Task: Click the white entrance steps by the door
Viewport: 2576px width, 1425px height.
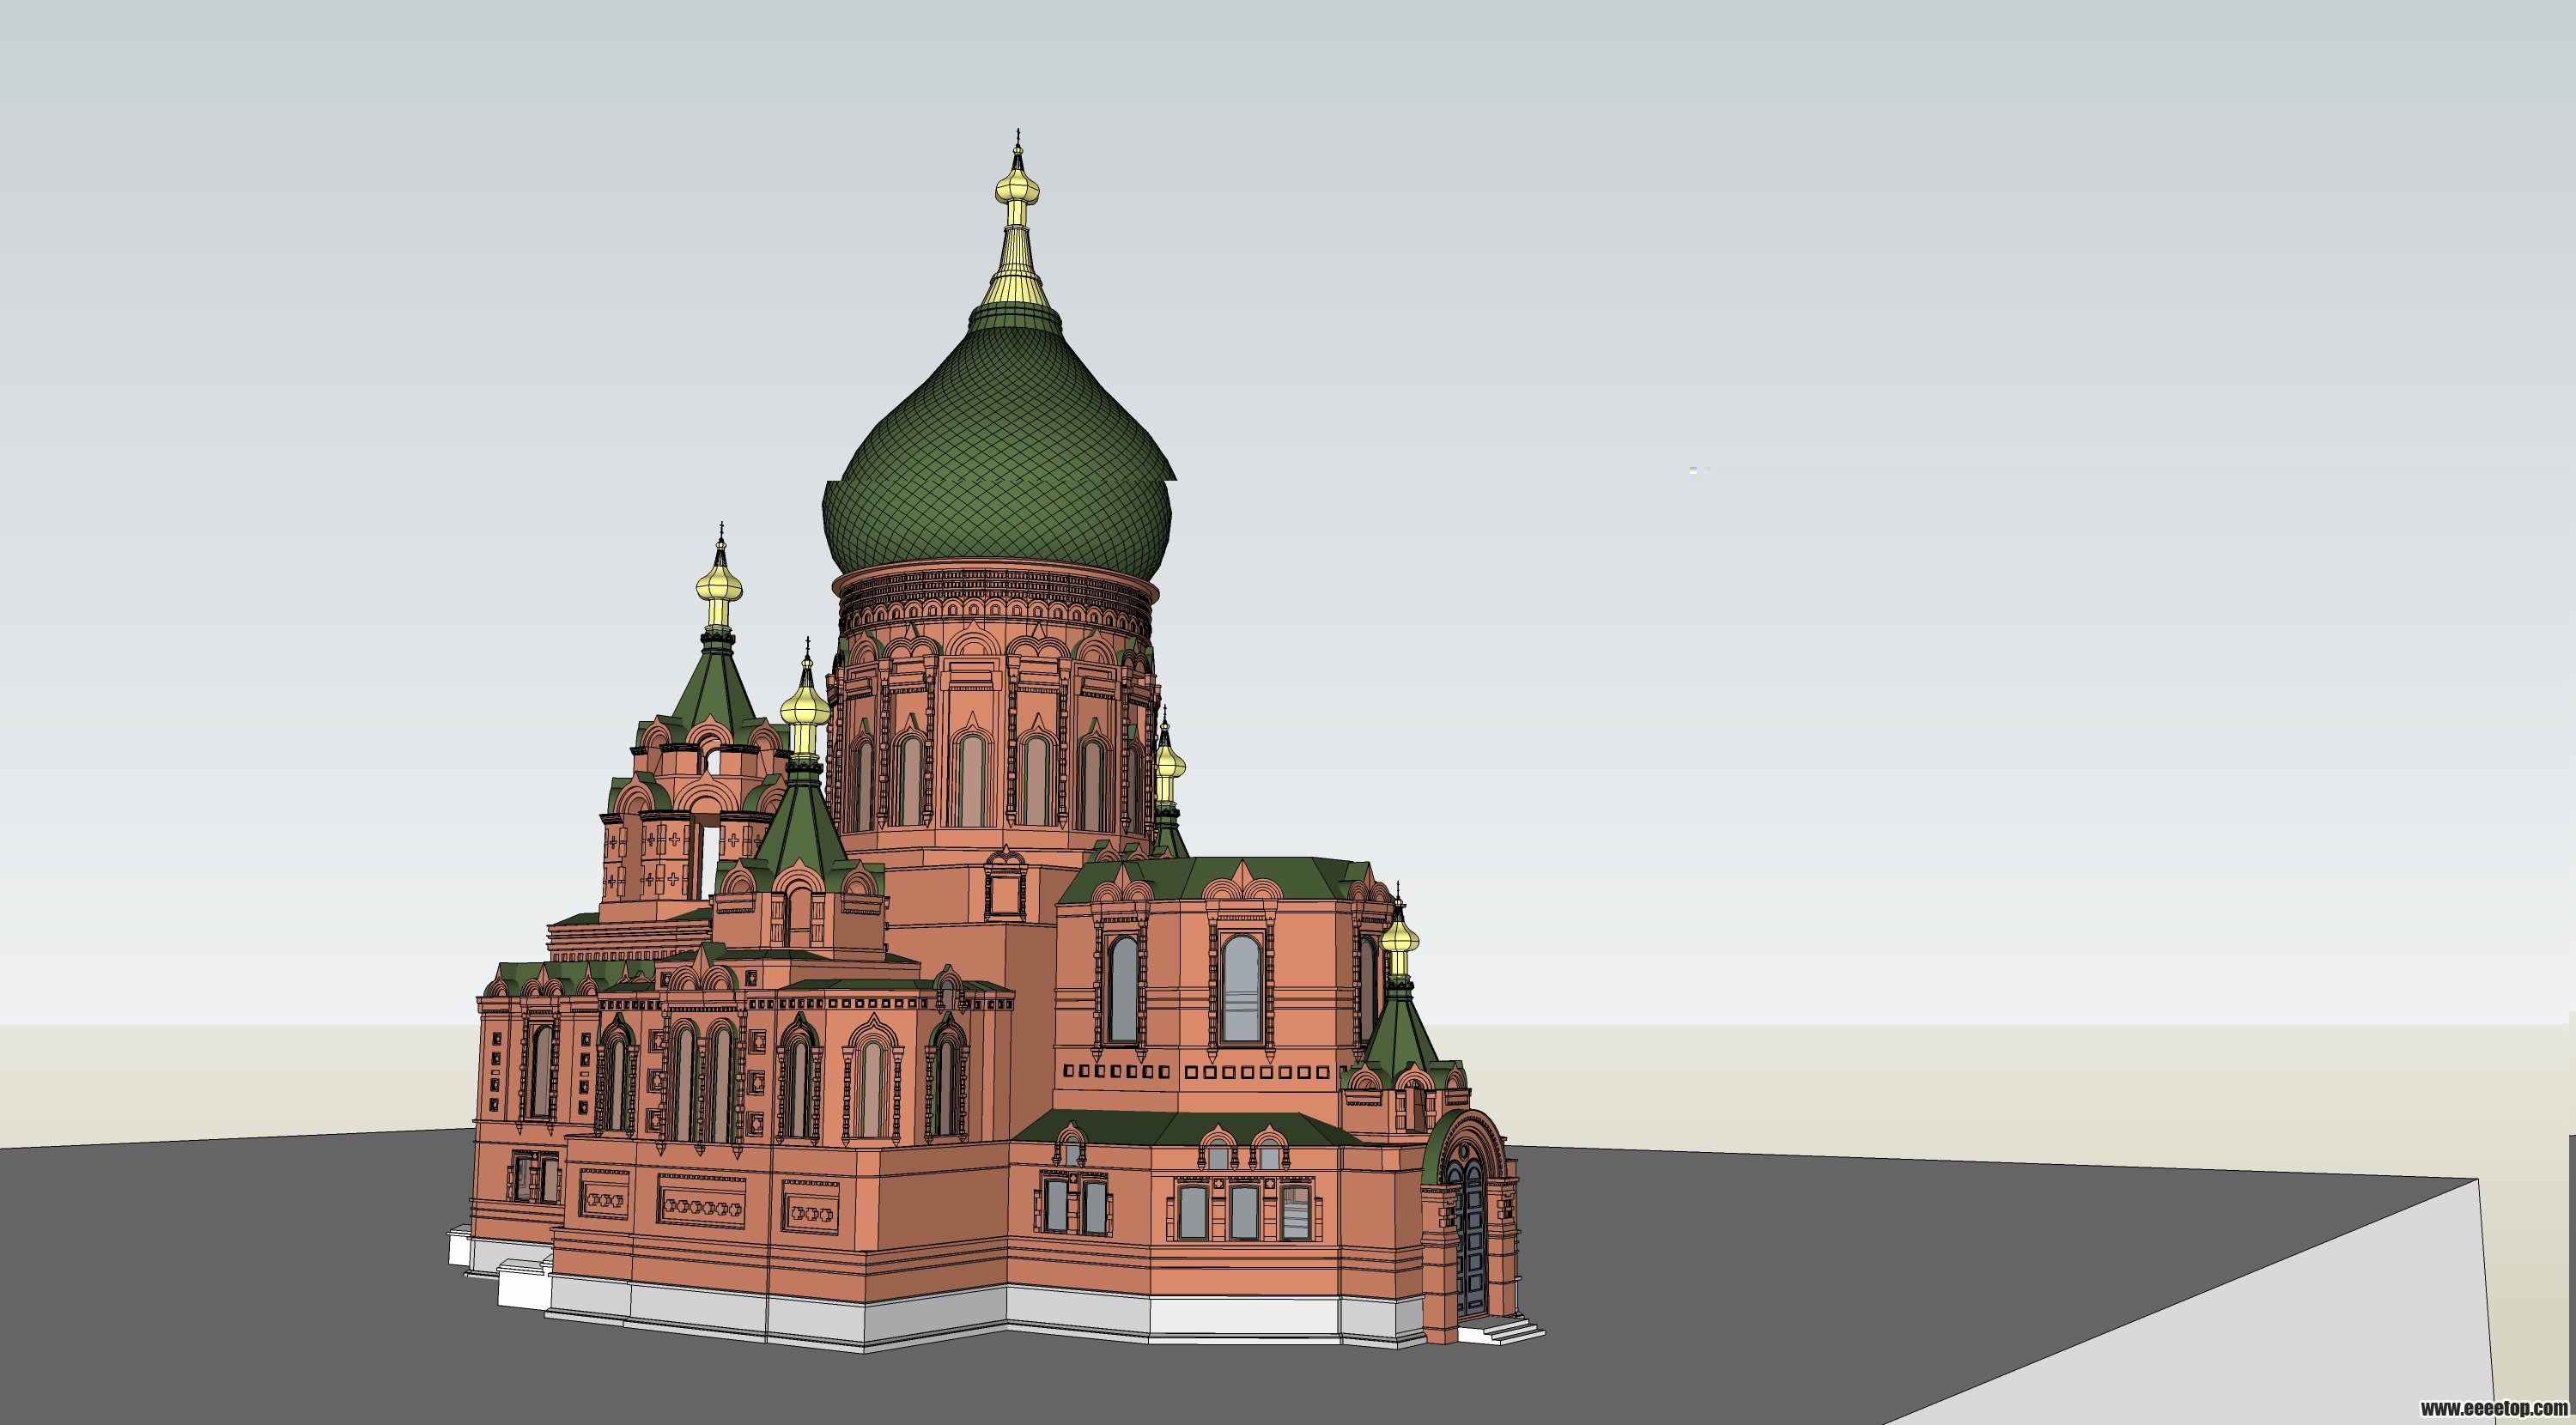Action: point(1500,1332)
